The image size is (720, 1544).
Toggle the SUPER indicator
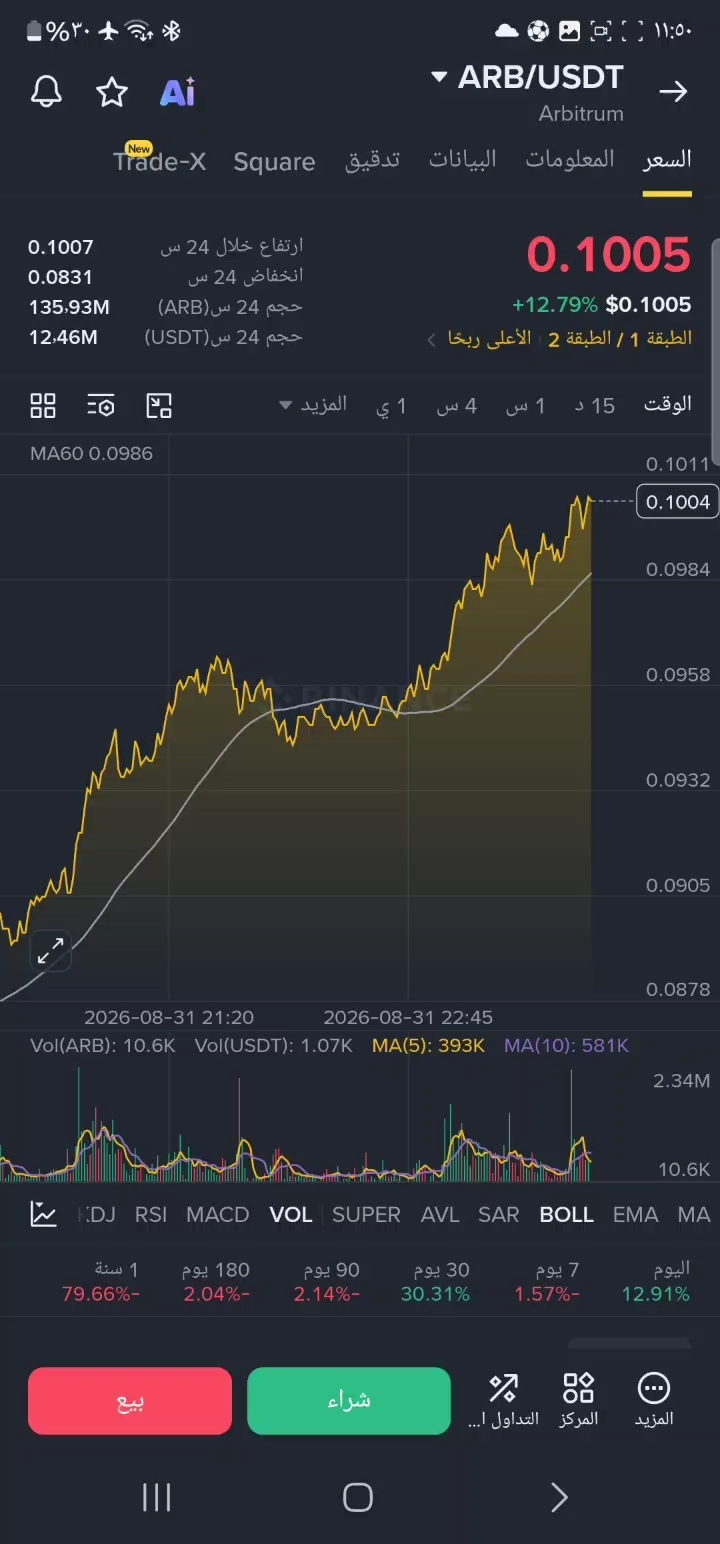tap(366, 1214)
